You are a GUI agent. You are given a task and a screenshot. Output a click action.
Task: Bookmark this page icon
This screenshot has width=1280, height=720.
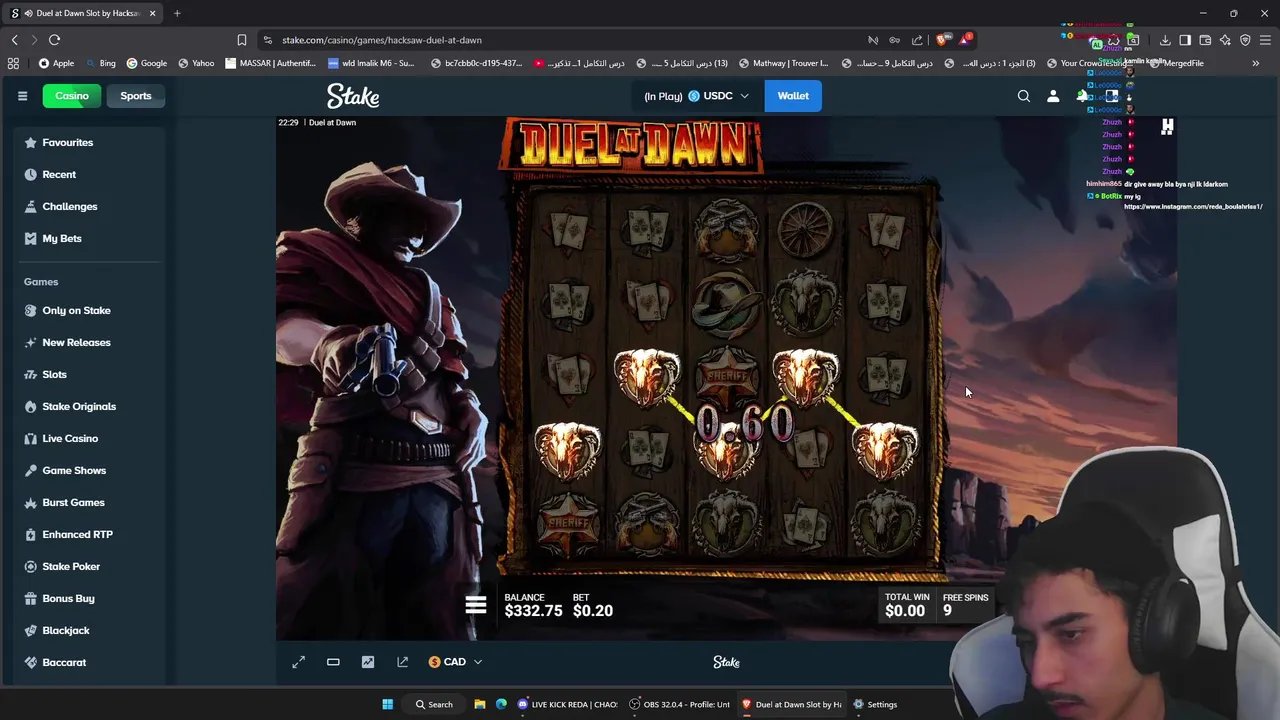click(241, 40)
